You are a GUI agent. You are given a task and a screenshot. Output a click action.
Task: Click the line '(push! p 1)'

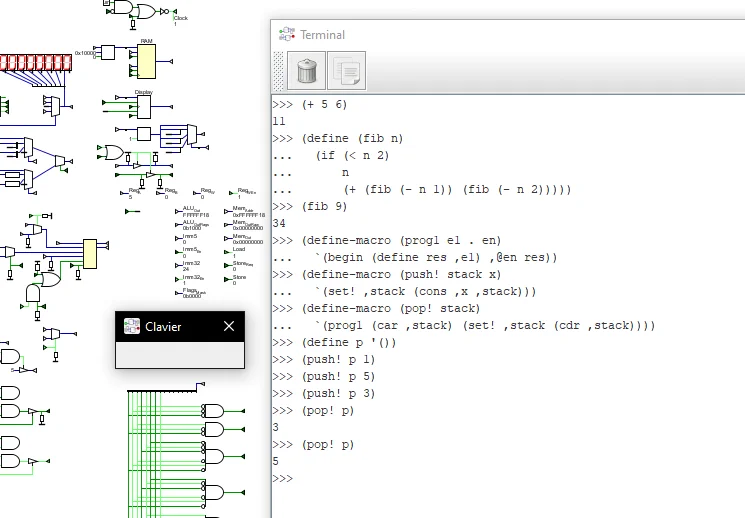point(339,360)
